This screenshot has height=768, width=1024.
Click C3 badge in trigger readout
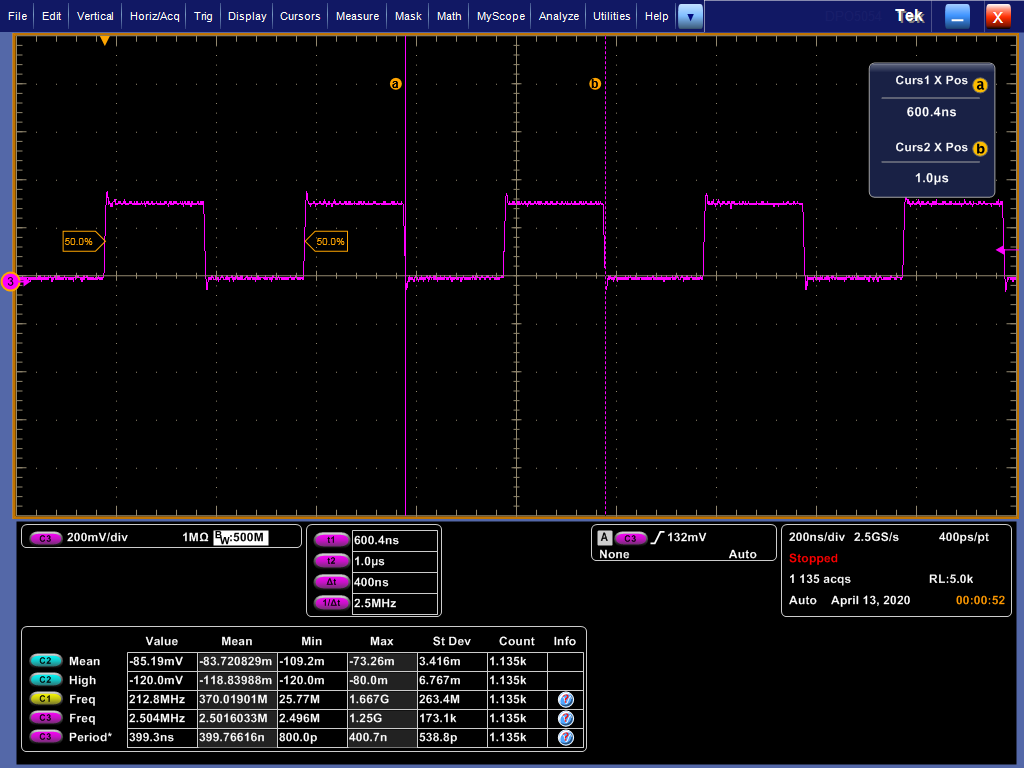(x=630, y=538)
